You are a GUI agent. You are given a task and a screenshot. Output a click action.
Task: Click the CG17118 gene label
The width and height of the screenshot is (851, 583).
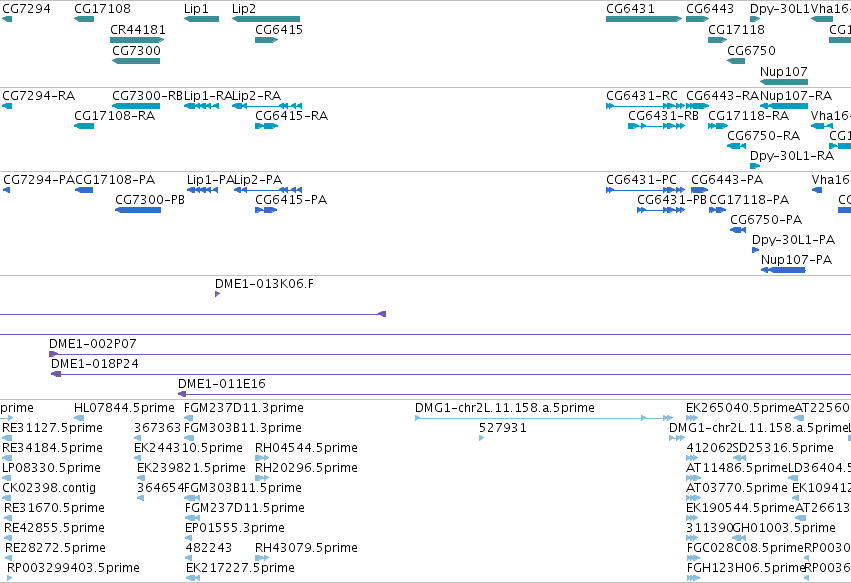[x=736, y=30]
